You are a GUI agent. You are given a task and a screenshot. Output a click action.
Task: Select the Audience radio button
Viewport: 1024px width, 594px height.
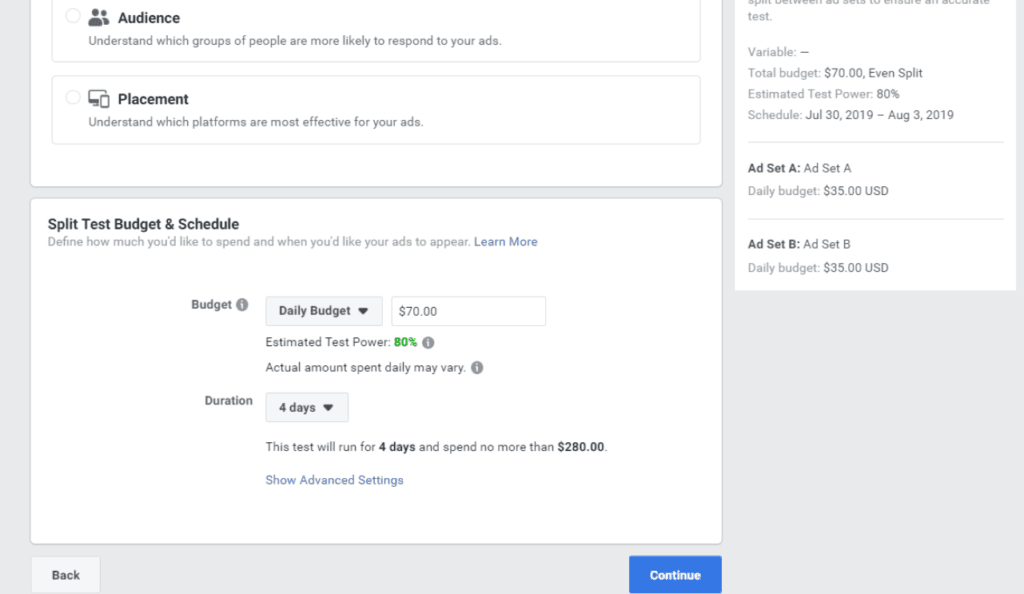73,16
